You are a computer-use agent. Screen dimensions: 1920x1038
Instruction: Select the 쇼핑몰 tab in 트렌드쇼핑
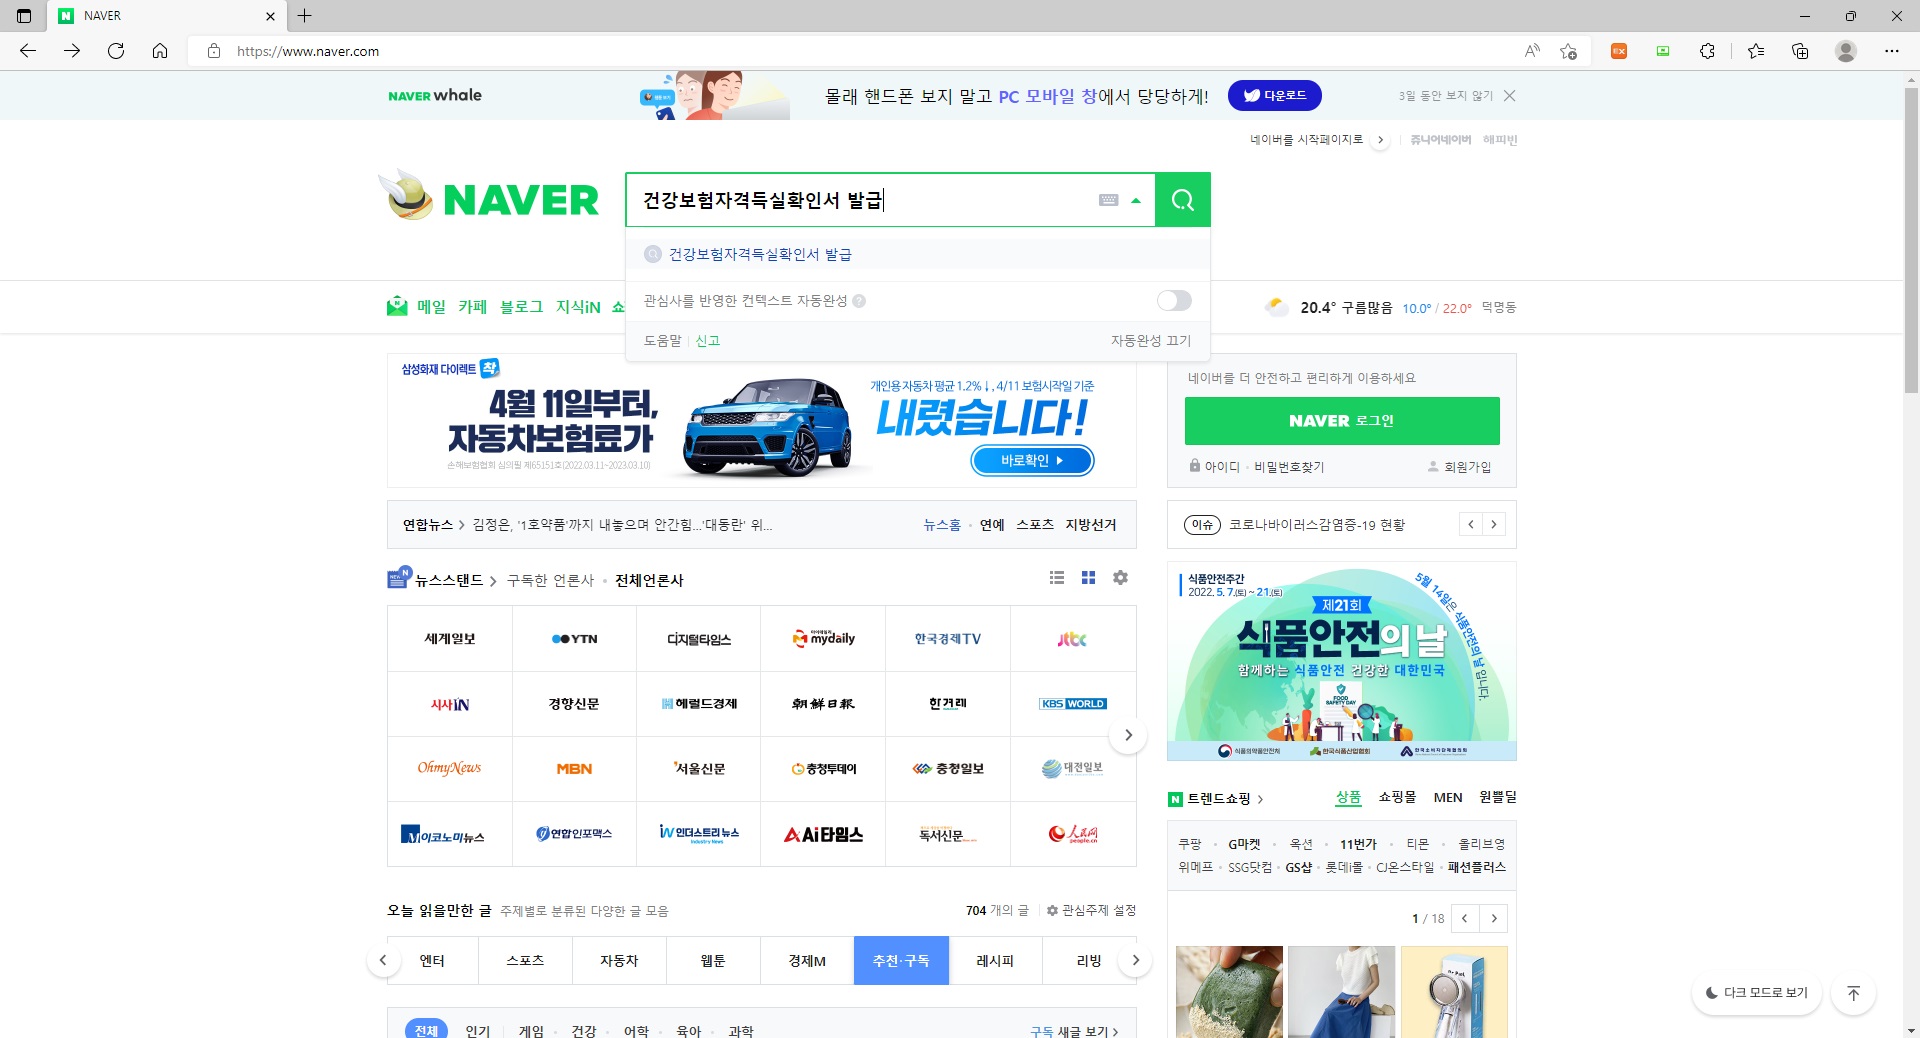[x=1397, y=797]
